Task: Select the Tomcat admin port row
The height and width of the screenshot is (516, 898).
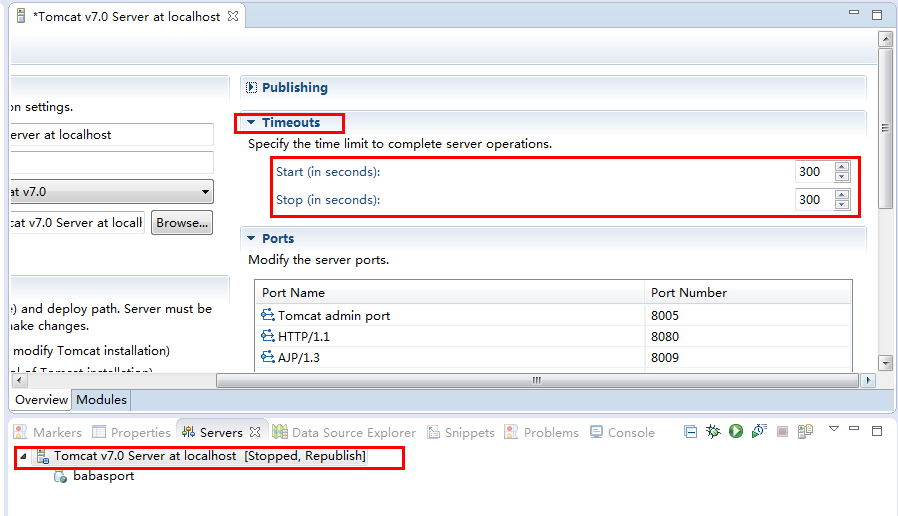Action: [x=553, y=315]
